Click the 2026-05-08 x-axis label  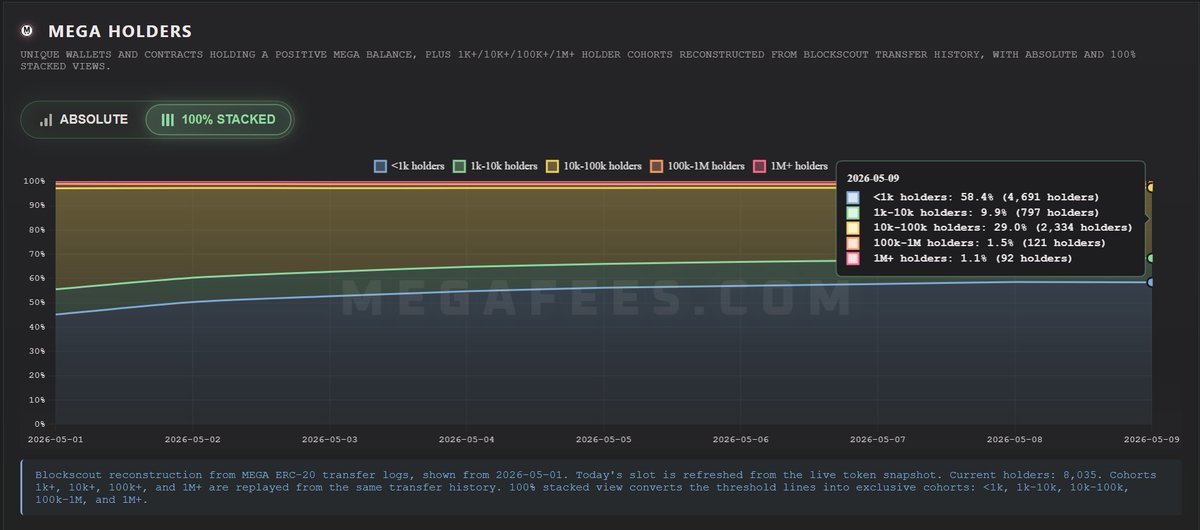point(1013,438)
